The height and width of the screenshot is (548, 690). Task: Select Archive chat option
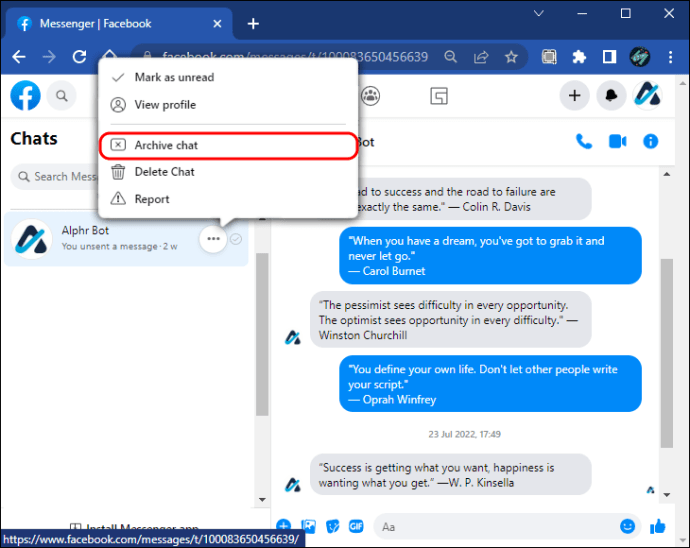pos(228,145)
